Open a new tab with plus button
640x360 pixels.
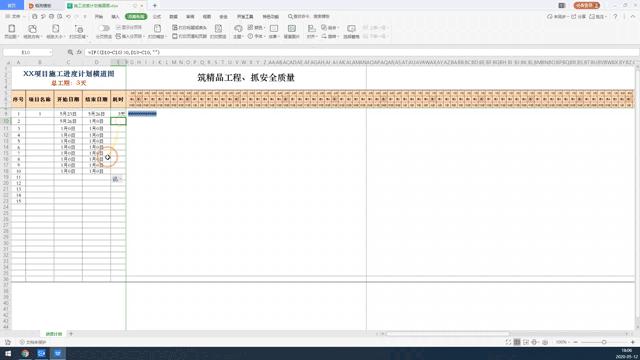[x=155, y=6]
